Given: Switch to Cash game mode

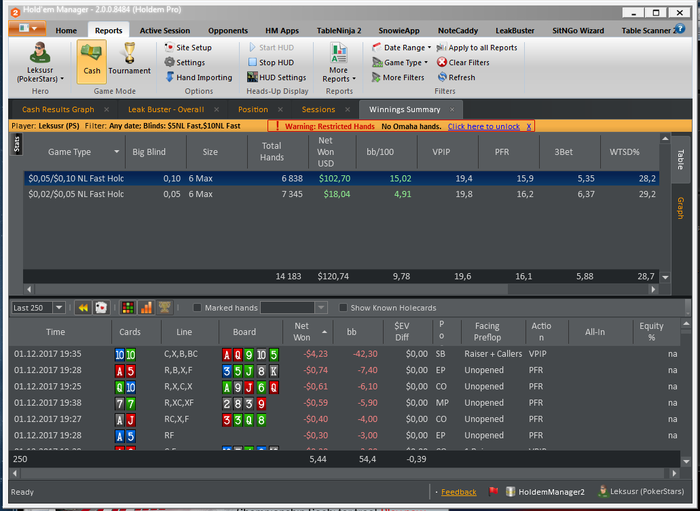Looking at the screenshot, I should pos(92,62).
